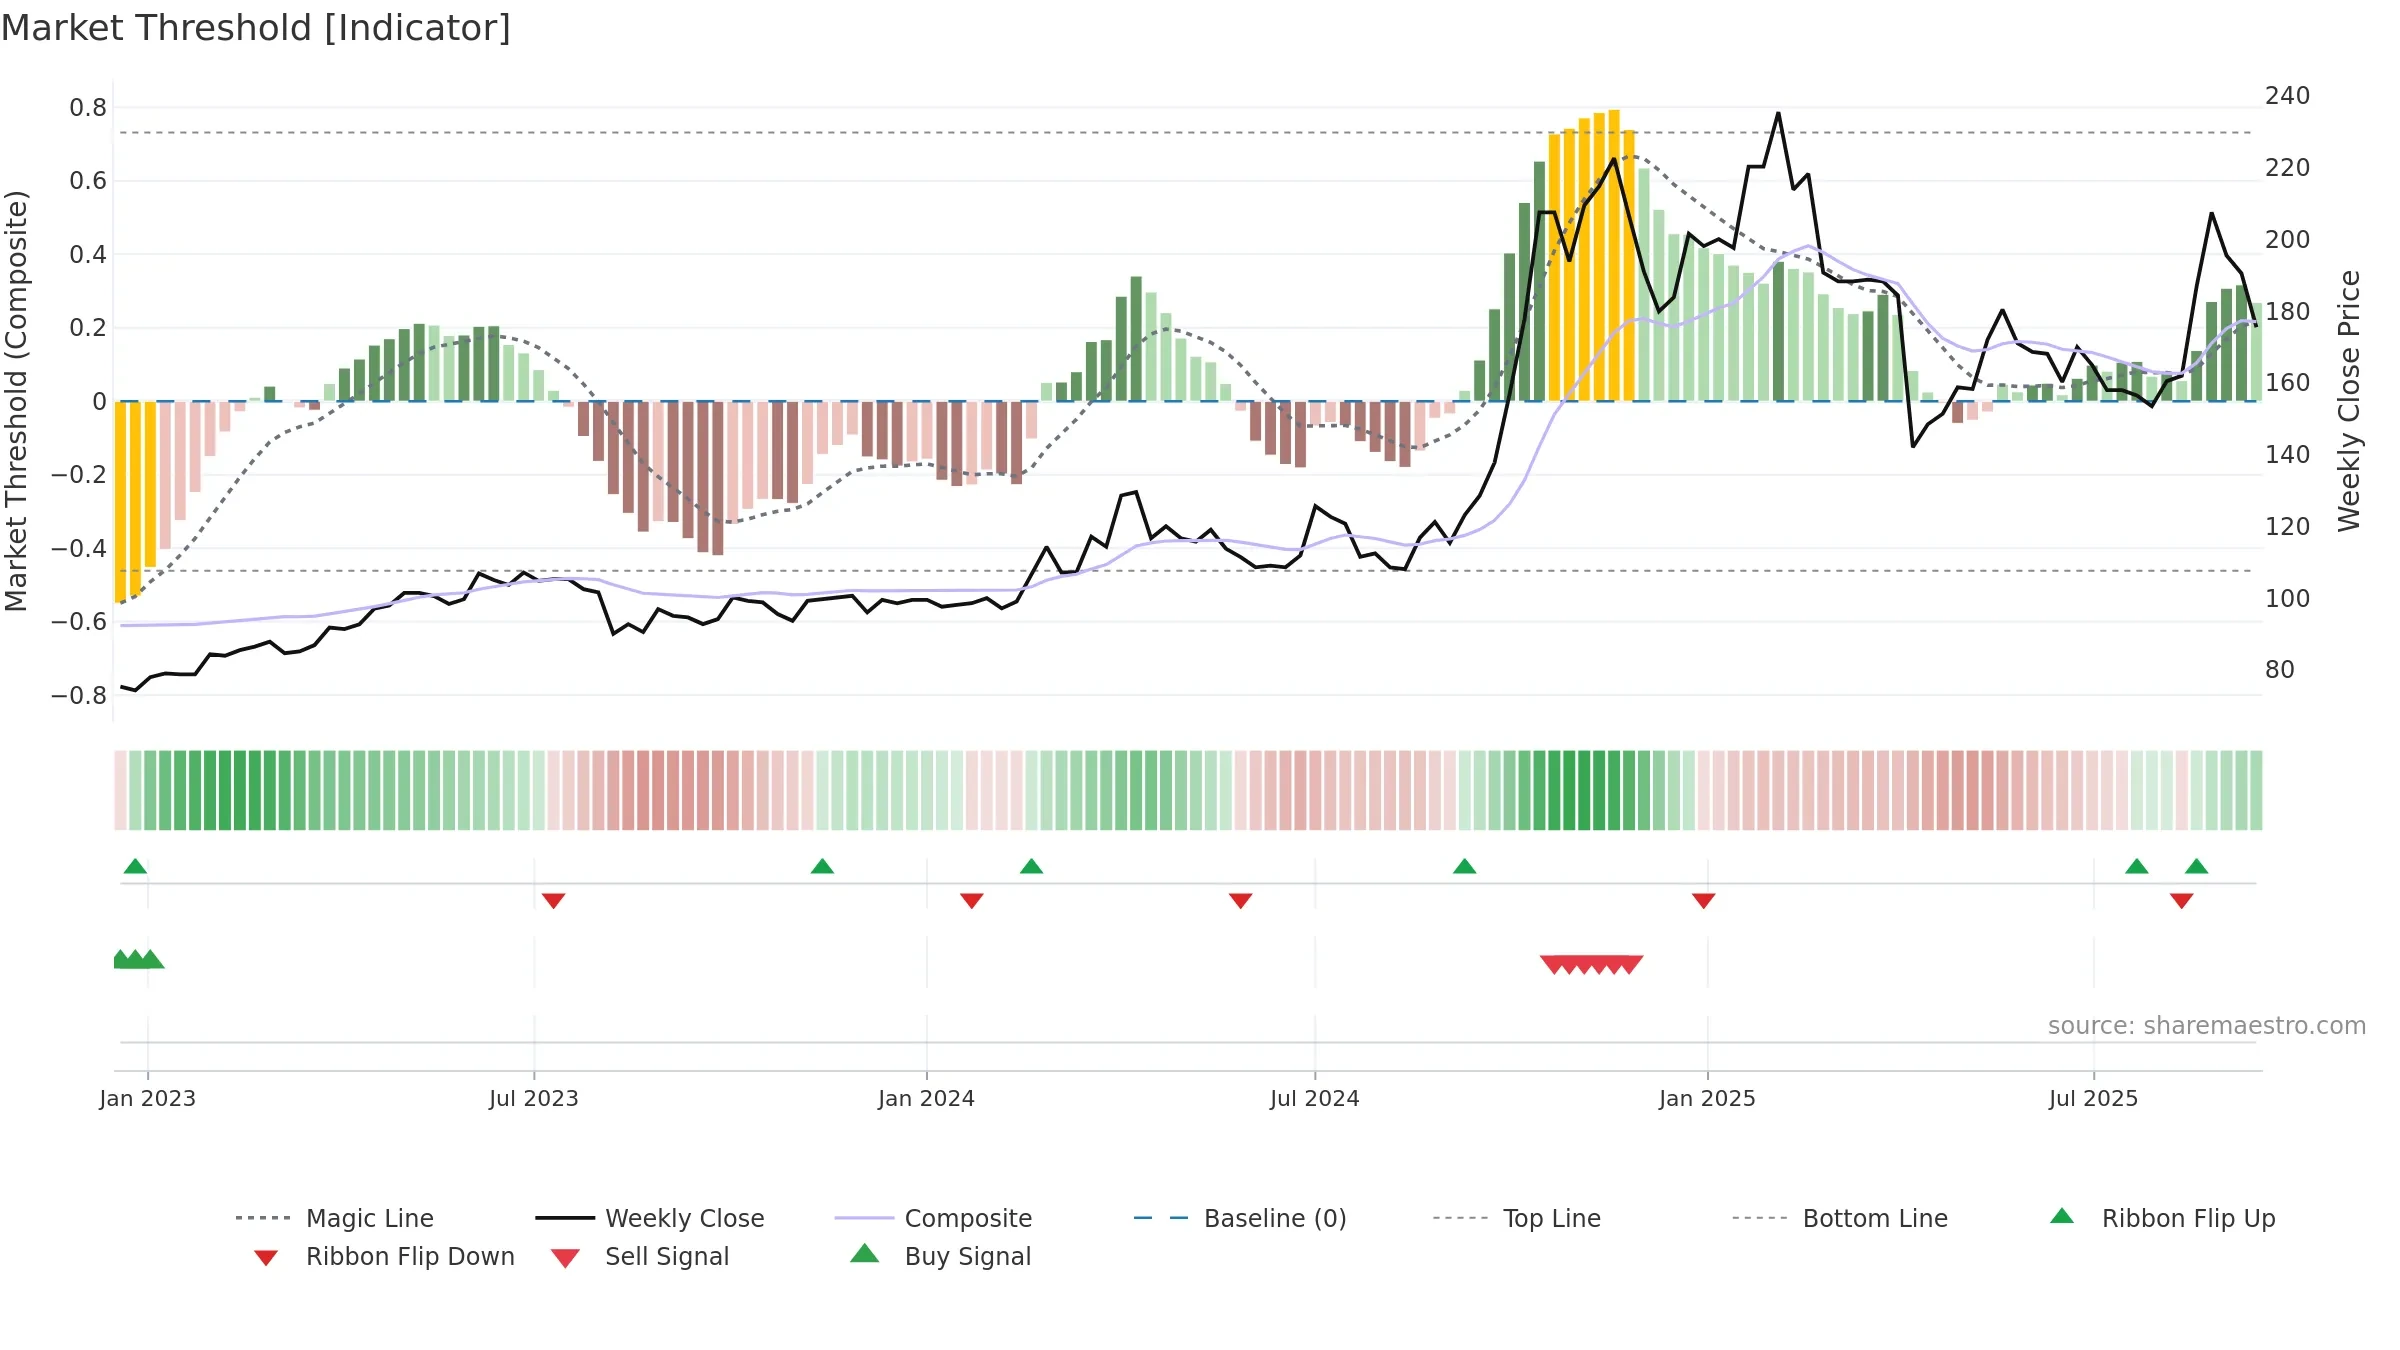Click the Jan 2024 x-axis label
The image size is (2400, 1350).
coord(927,1098)
